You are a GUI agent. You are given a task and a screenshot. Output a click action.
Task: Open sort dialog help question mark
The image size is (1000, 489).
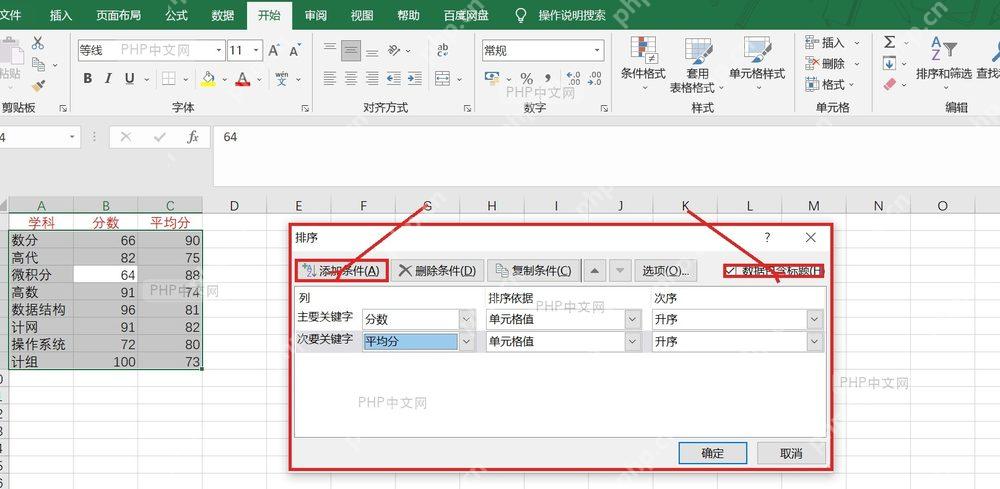click(767, 238)
